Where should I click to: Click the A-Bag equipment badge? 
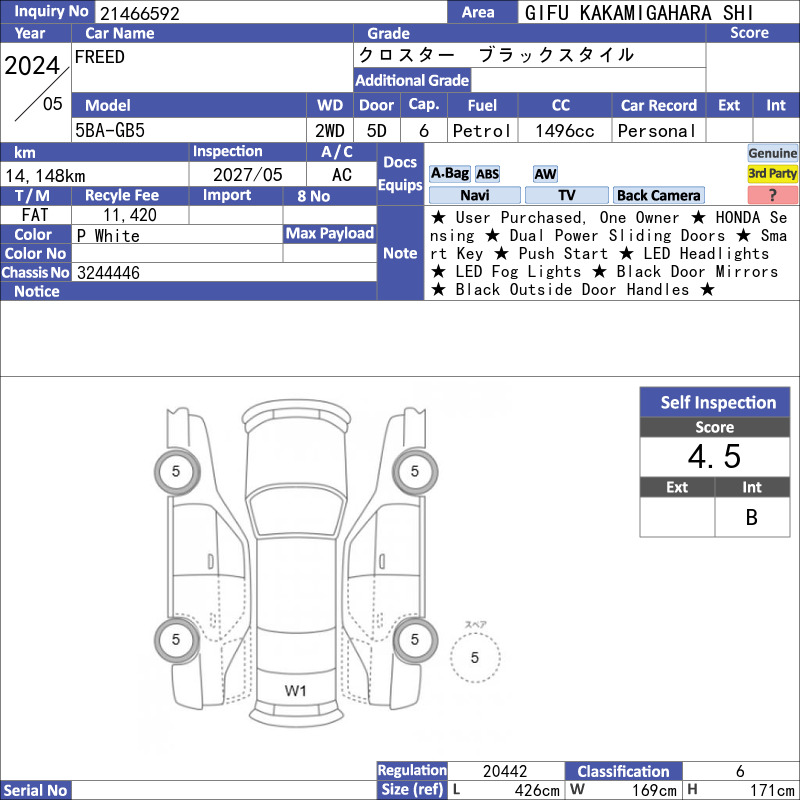[449, 173]
